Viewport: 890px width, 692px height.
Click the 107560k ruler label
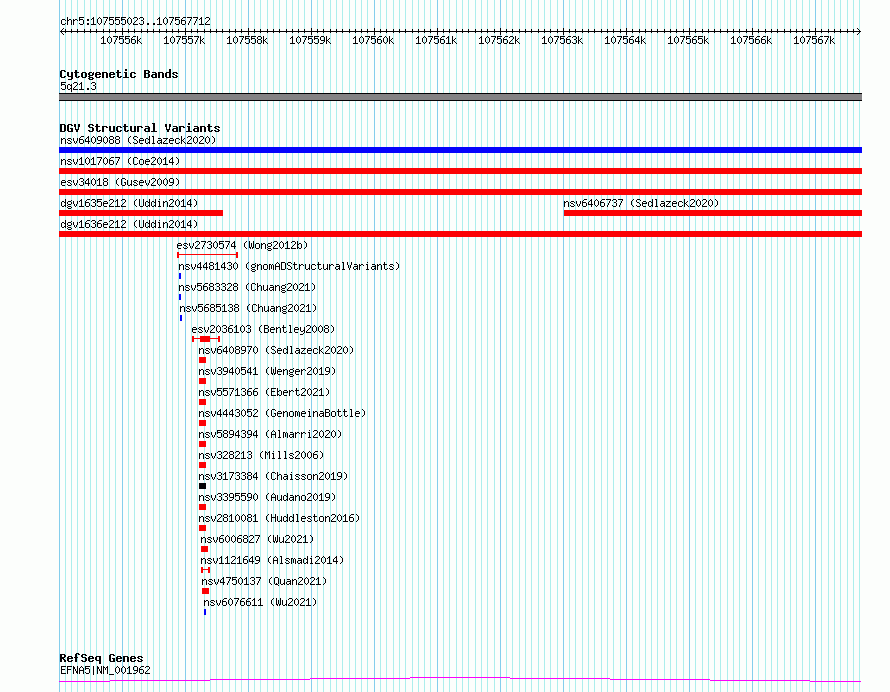coord(373,40)
